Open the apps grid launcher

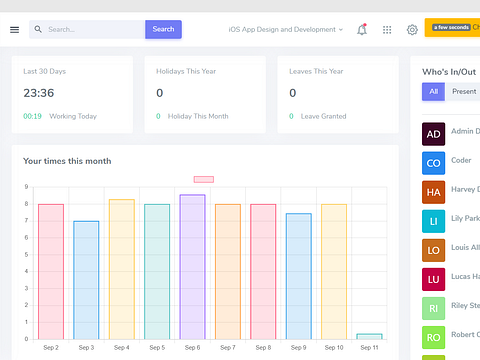coord(387,30)
